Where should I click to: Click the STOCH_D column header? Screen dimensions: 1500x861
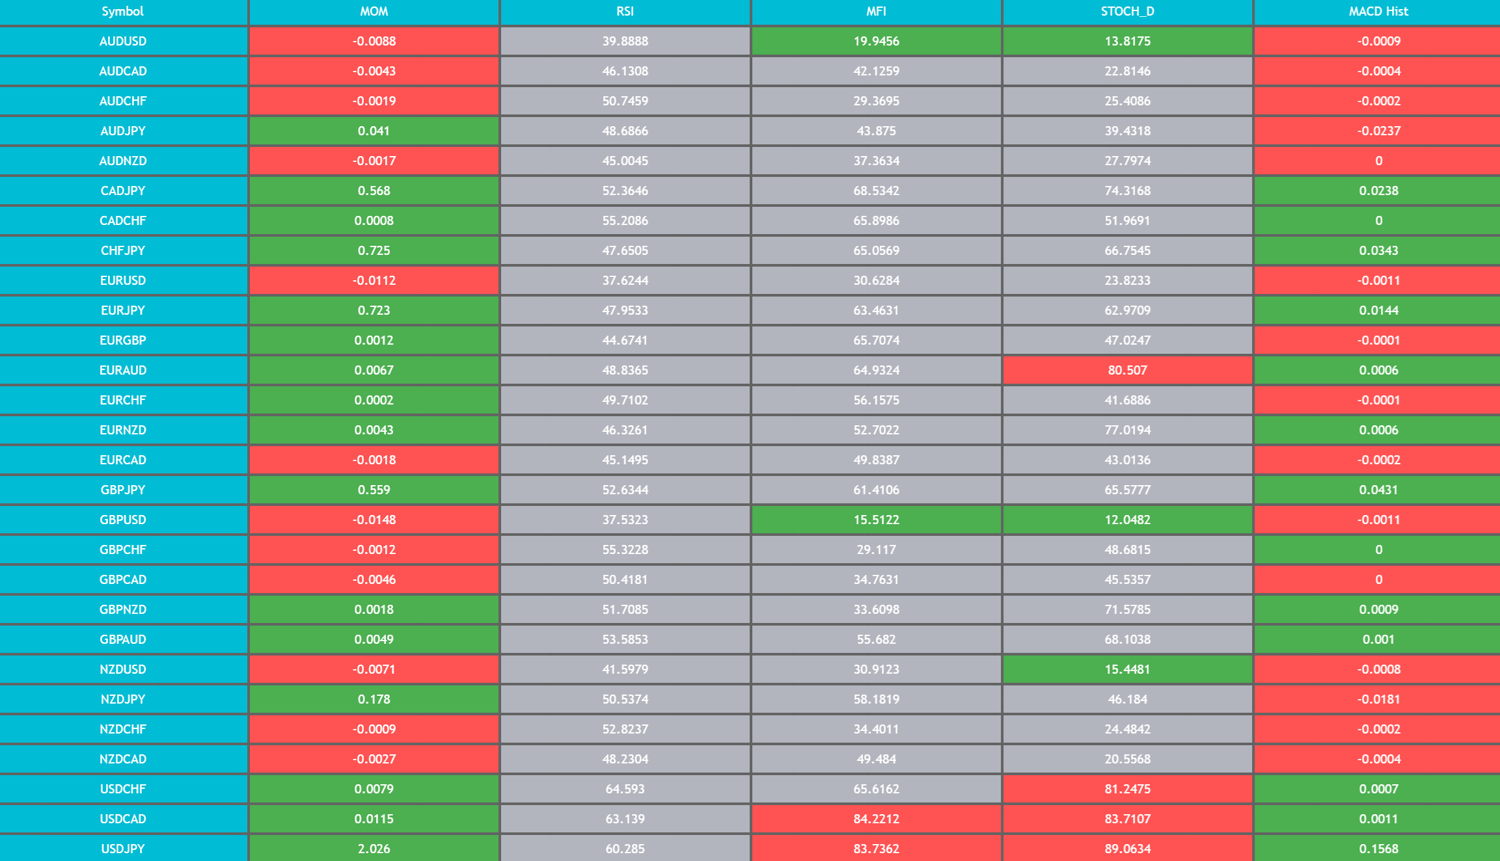pyautogui.click(x=1127, y=12)
